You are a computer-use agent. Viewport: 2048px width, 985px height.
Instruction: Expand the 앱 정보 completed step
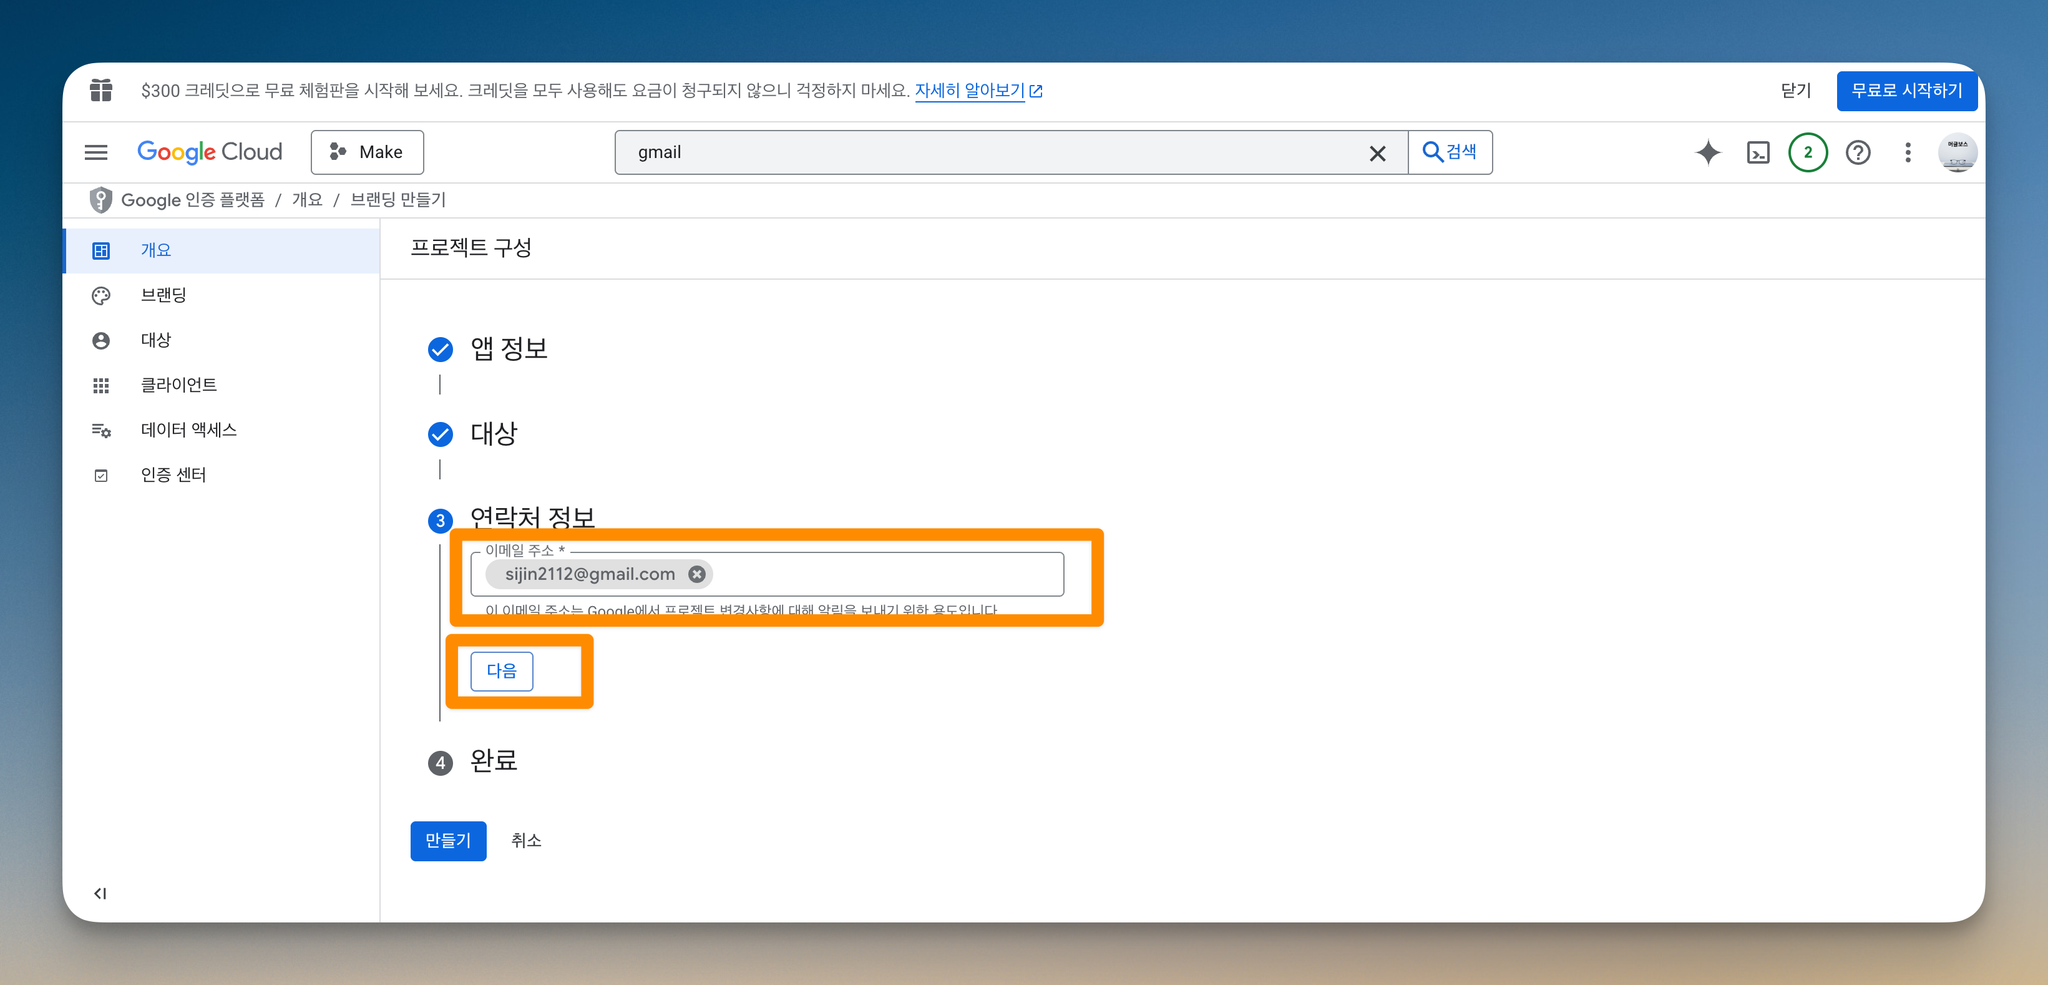tap(509, 349)
